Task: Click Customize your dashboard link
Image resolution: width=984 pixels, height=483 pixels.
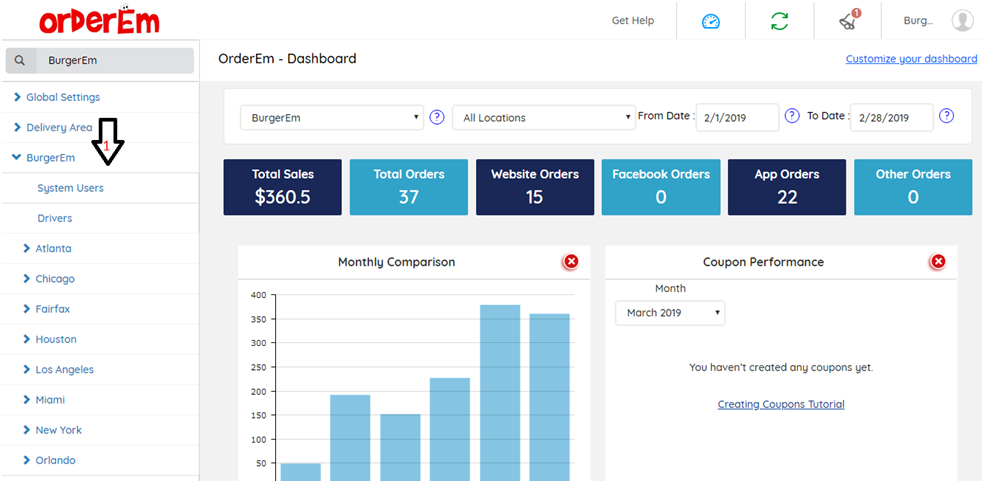Action: [x=911, y=59]
